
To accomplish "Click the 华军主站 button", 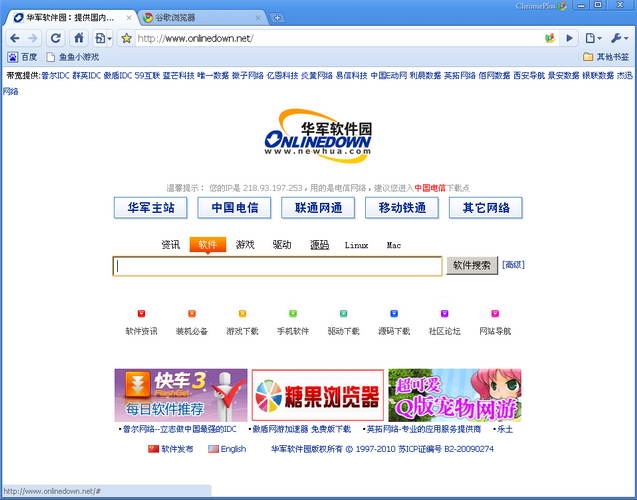I will tap(151, 208).
